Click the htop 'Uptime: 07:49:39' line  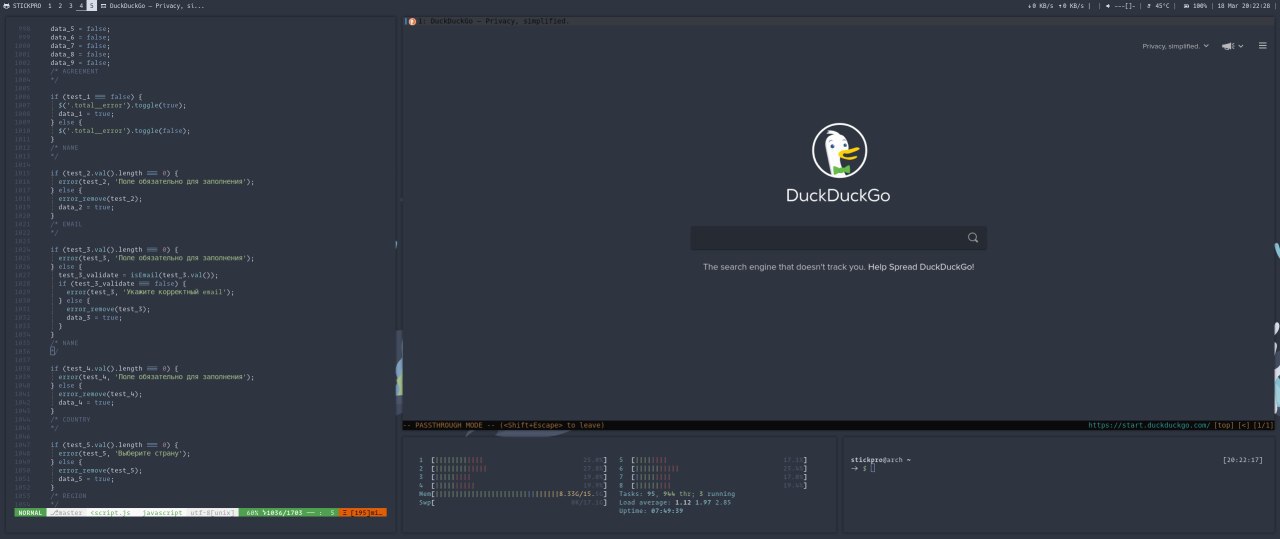pyautogui.click(x=651, y=510)
